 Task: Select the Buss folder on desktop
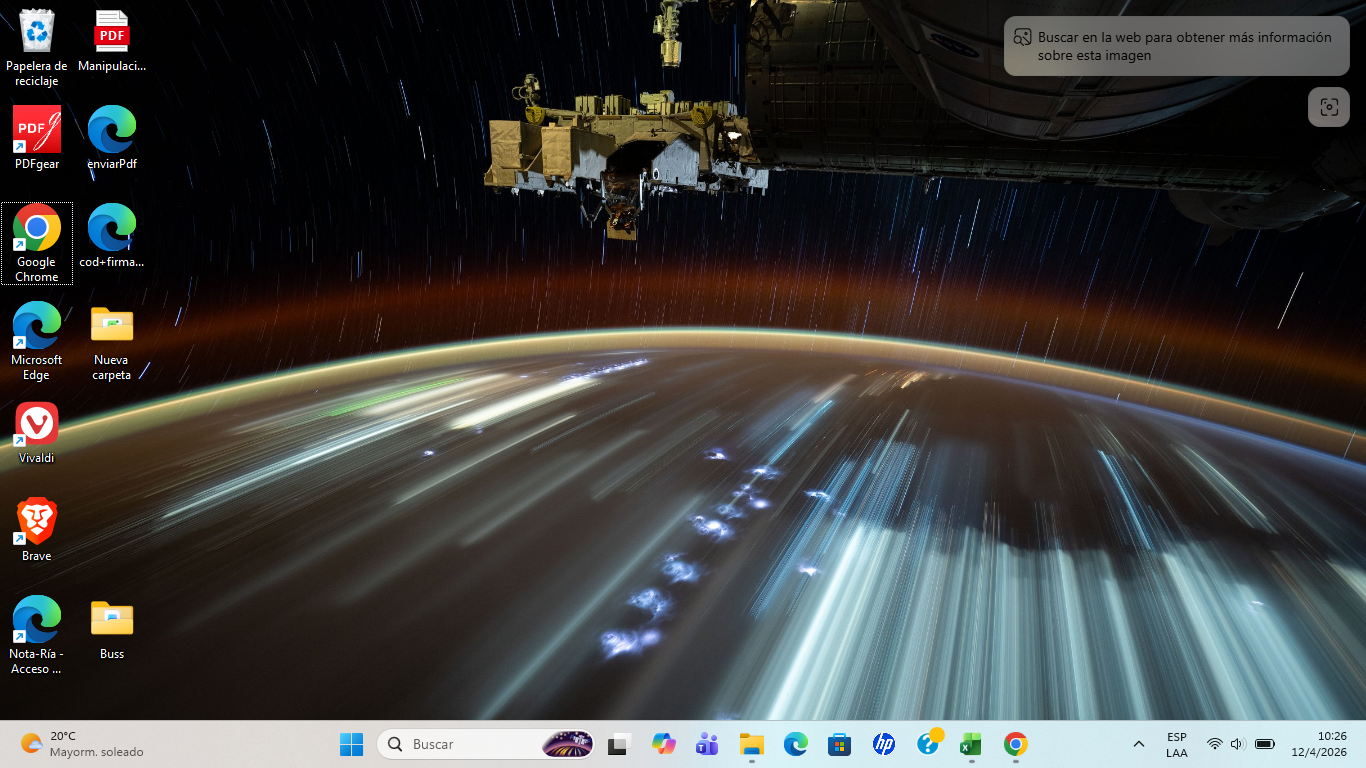tap(112, 628)
